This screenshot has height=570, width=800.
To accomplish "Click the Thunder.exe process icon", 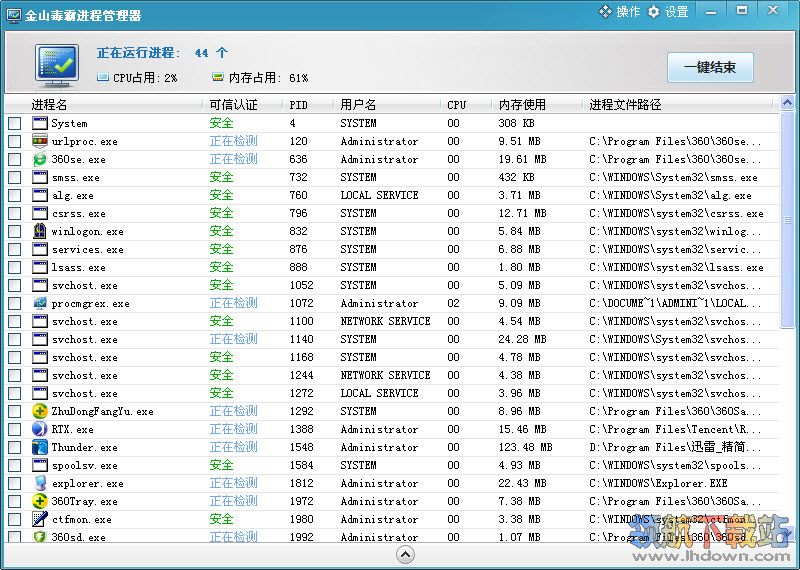I will point(39,448).
